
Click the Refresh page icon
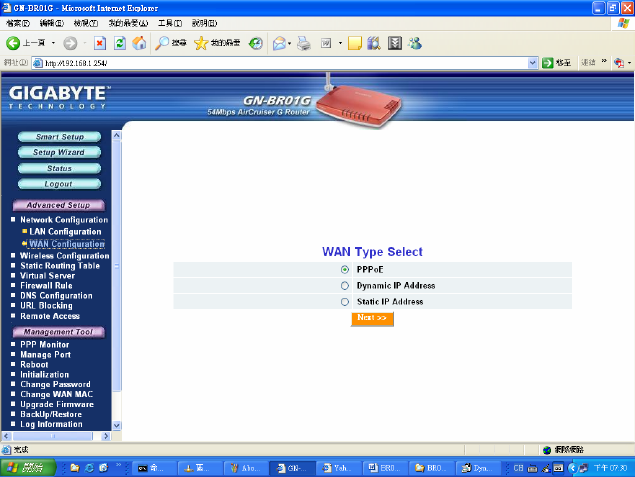(119, 43)
